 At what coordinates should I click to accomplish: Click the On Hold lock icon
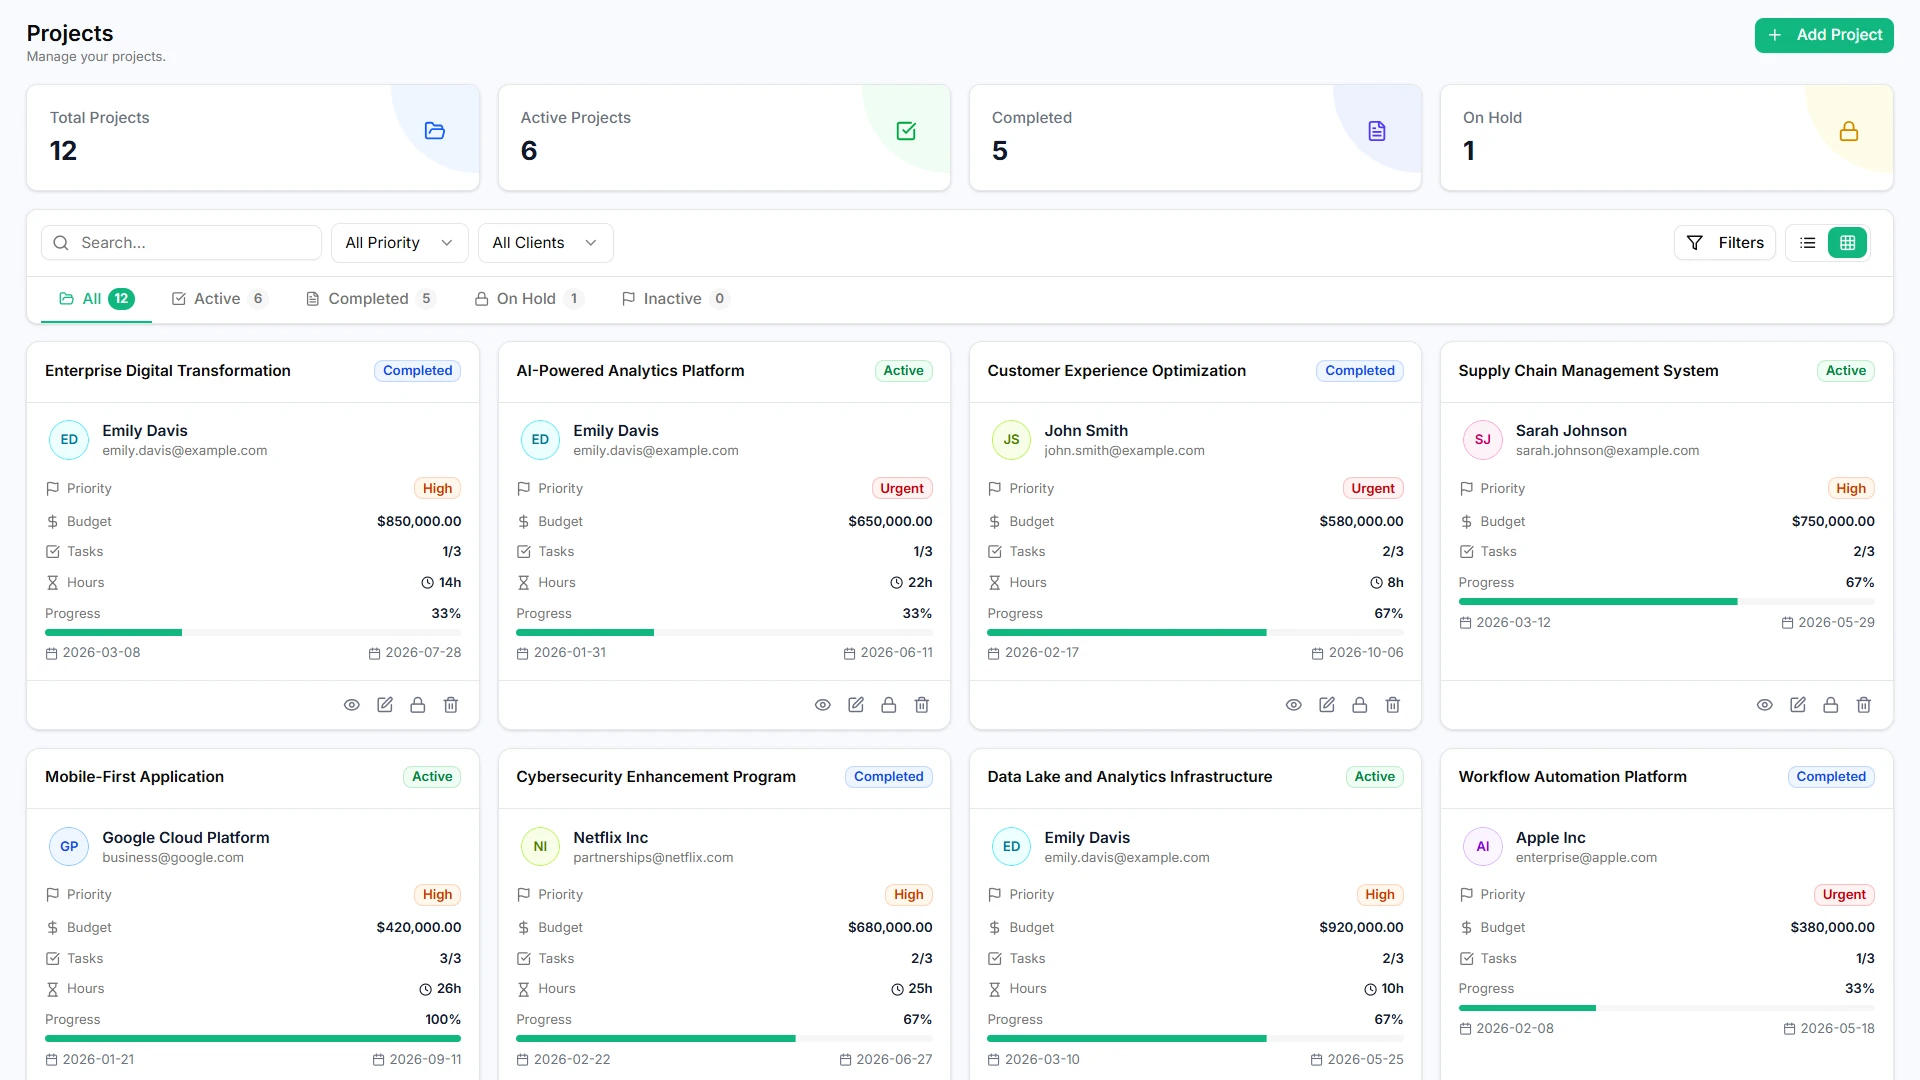1849,131
